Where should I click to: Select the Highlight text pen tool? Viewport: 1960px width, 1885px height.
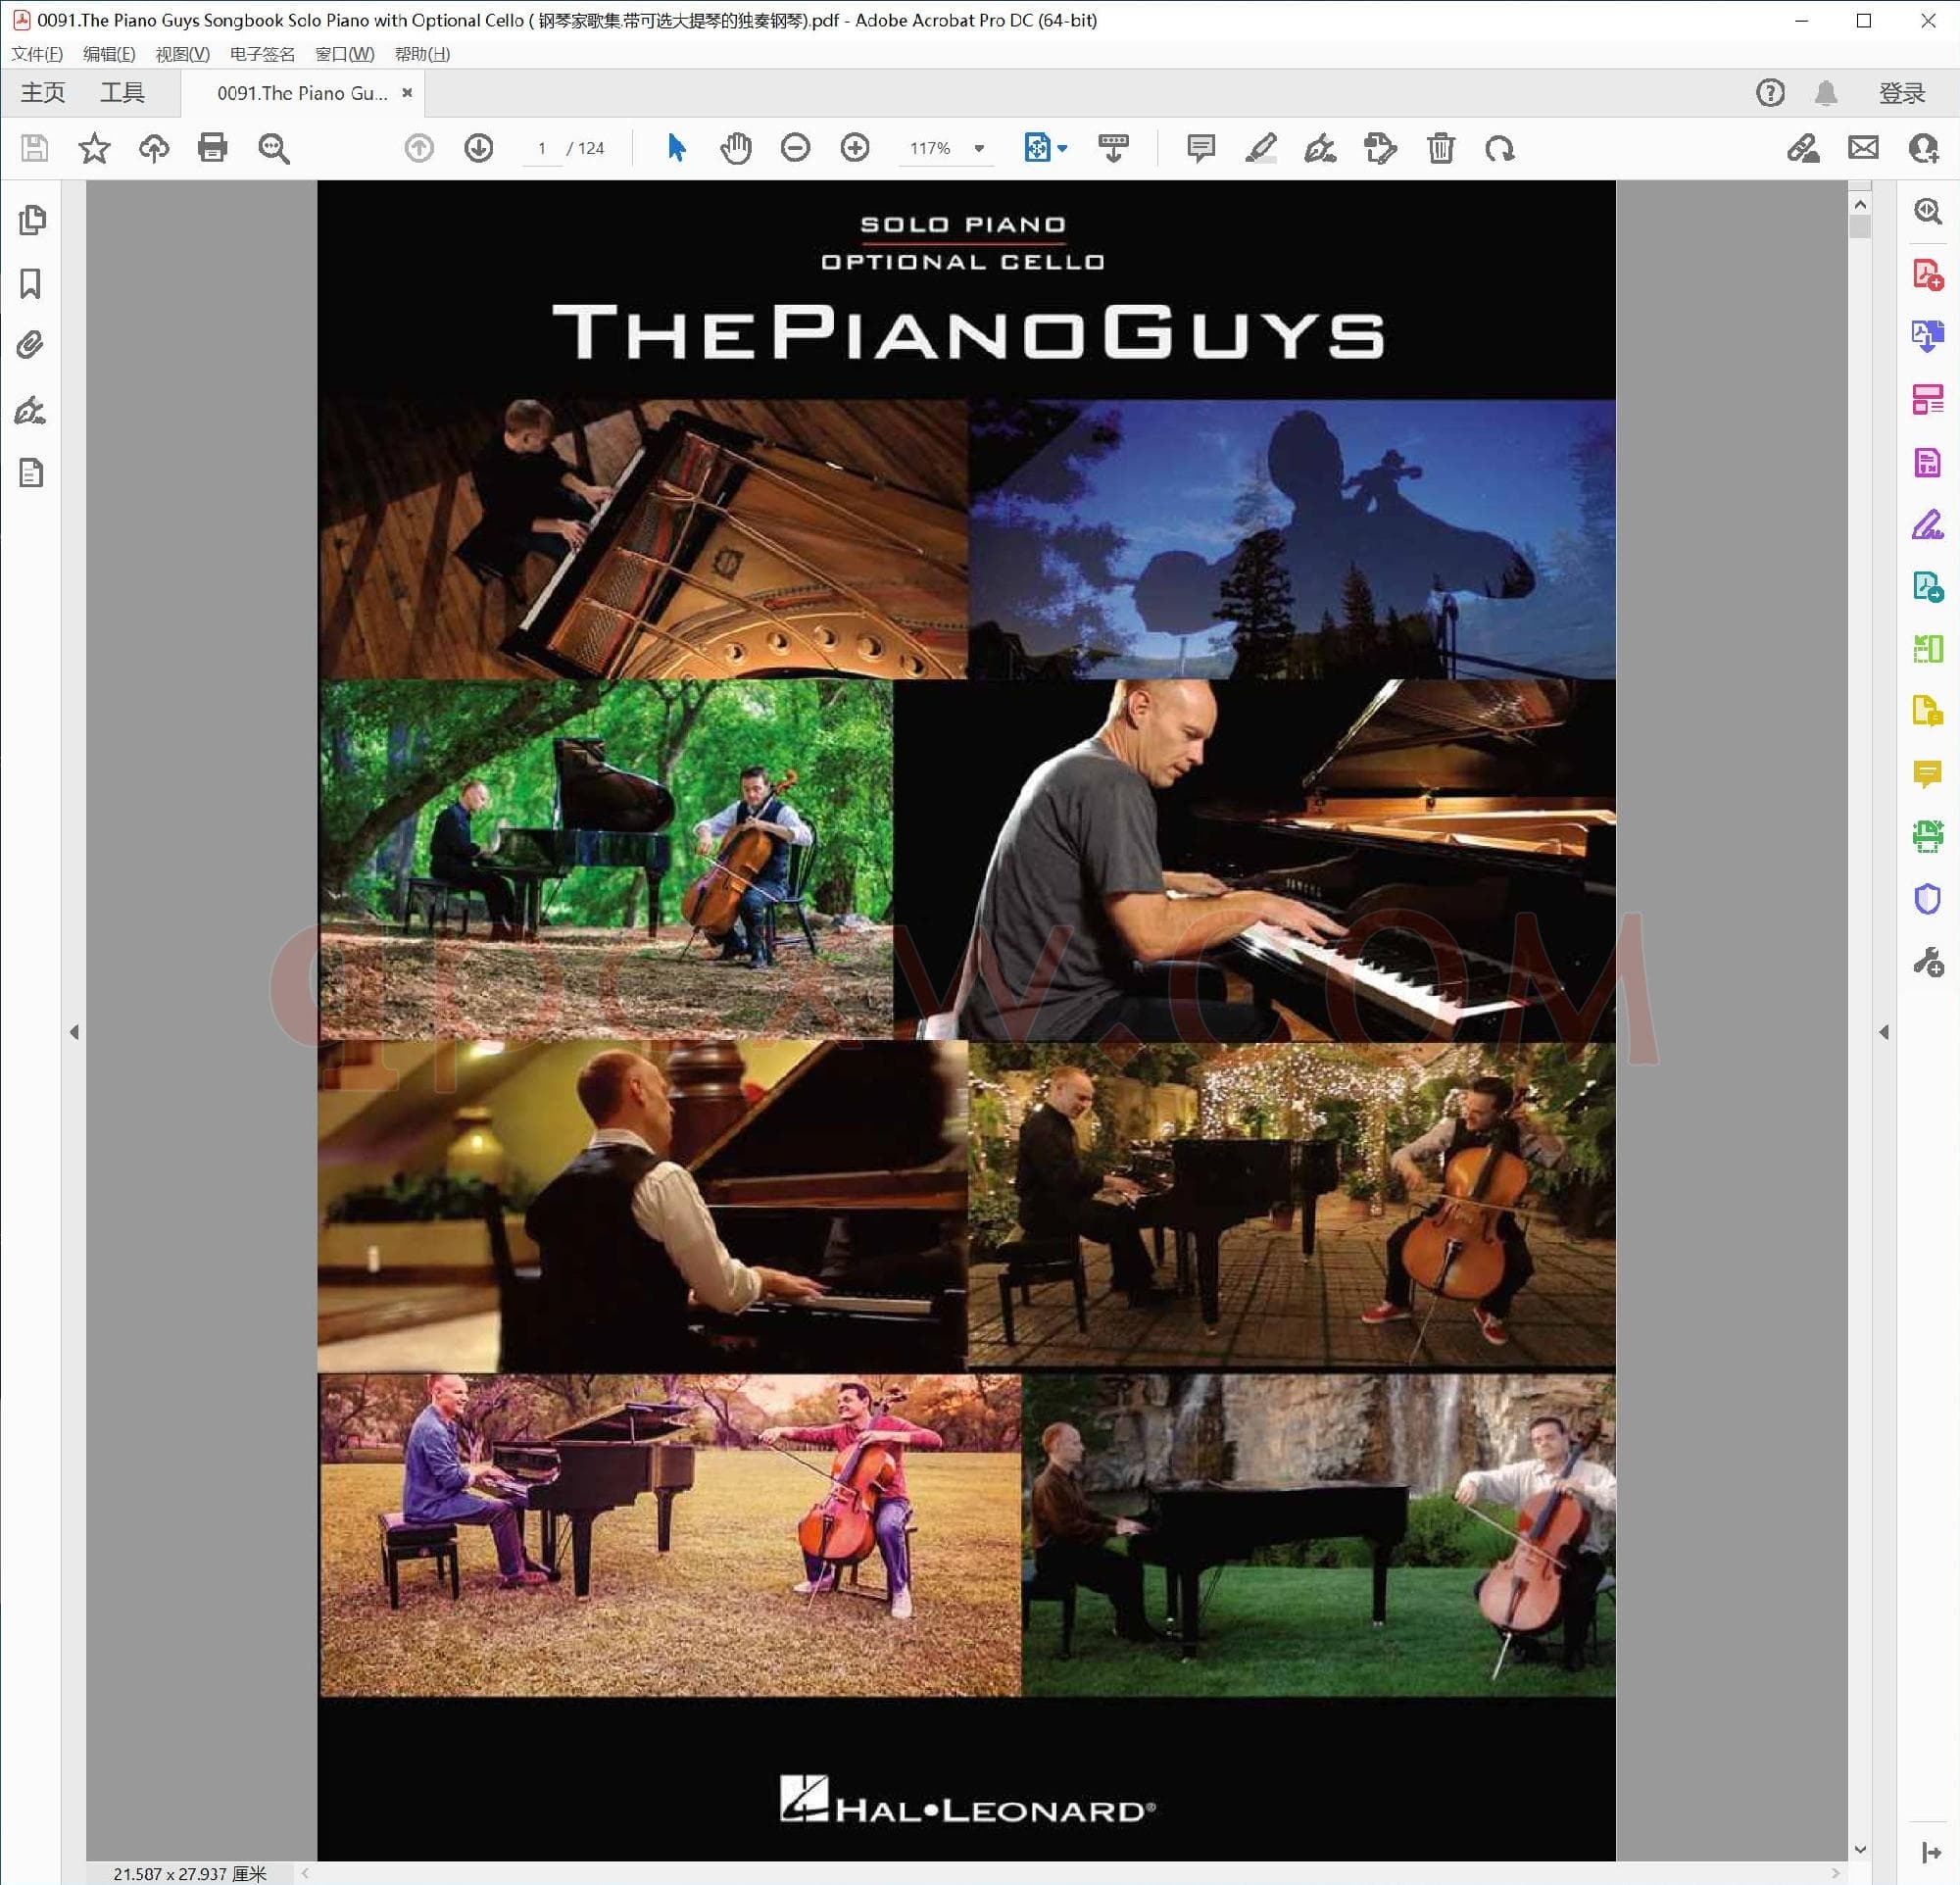[x=1260, y=148]
